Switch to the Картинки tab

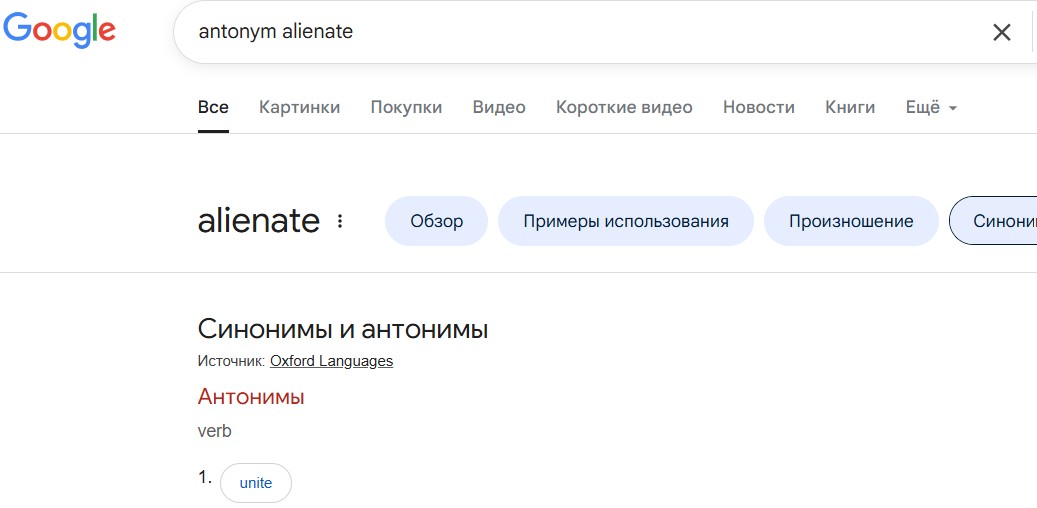(x=299, y=107)
